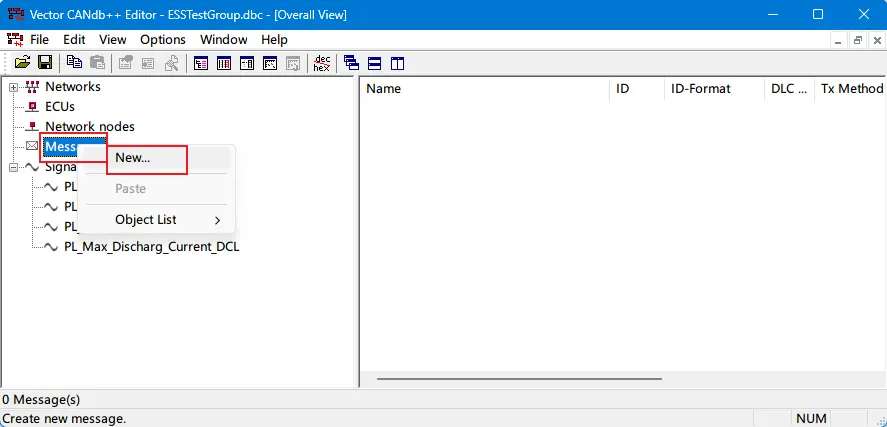Select the ECUs tree item
This screenshot has height=427, width=887.
[x=59, y=107]
